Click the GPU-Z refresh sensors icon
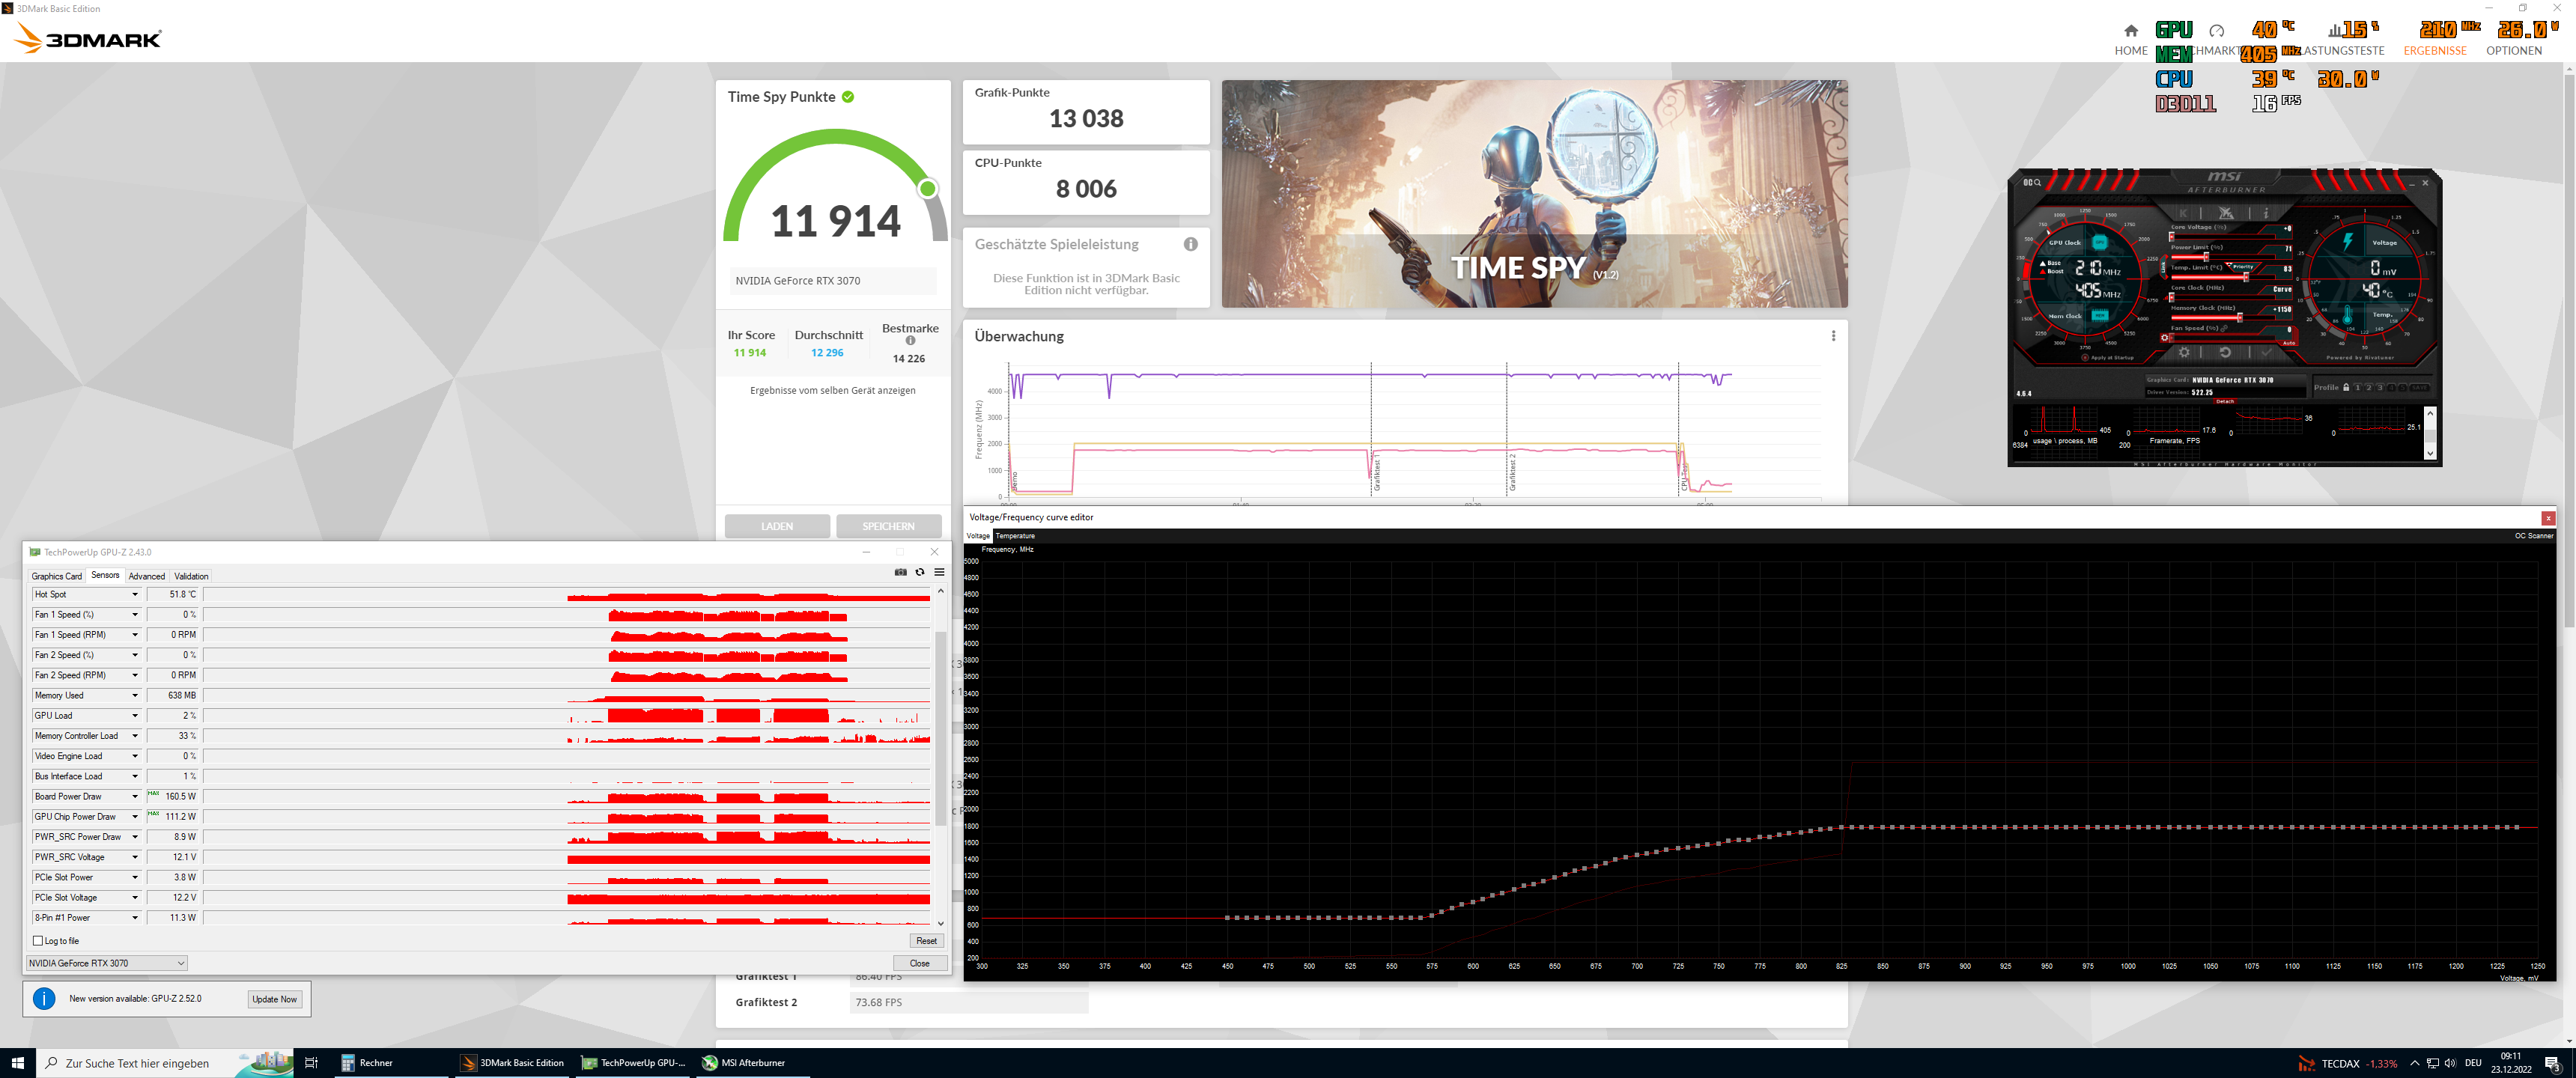This screenshot has height=1078, width=2576. (920, 572)
